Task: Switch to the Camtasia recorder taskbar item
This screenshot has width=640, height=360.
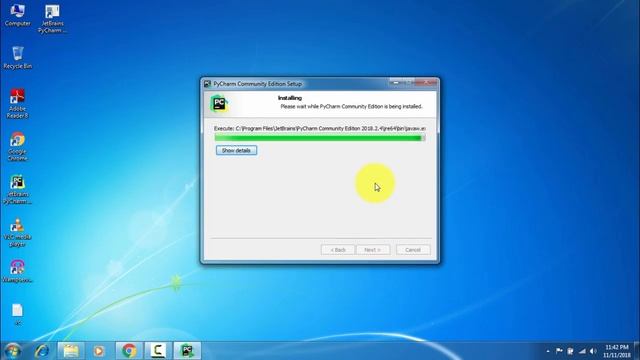Action: [158, 351]
